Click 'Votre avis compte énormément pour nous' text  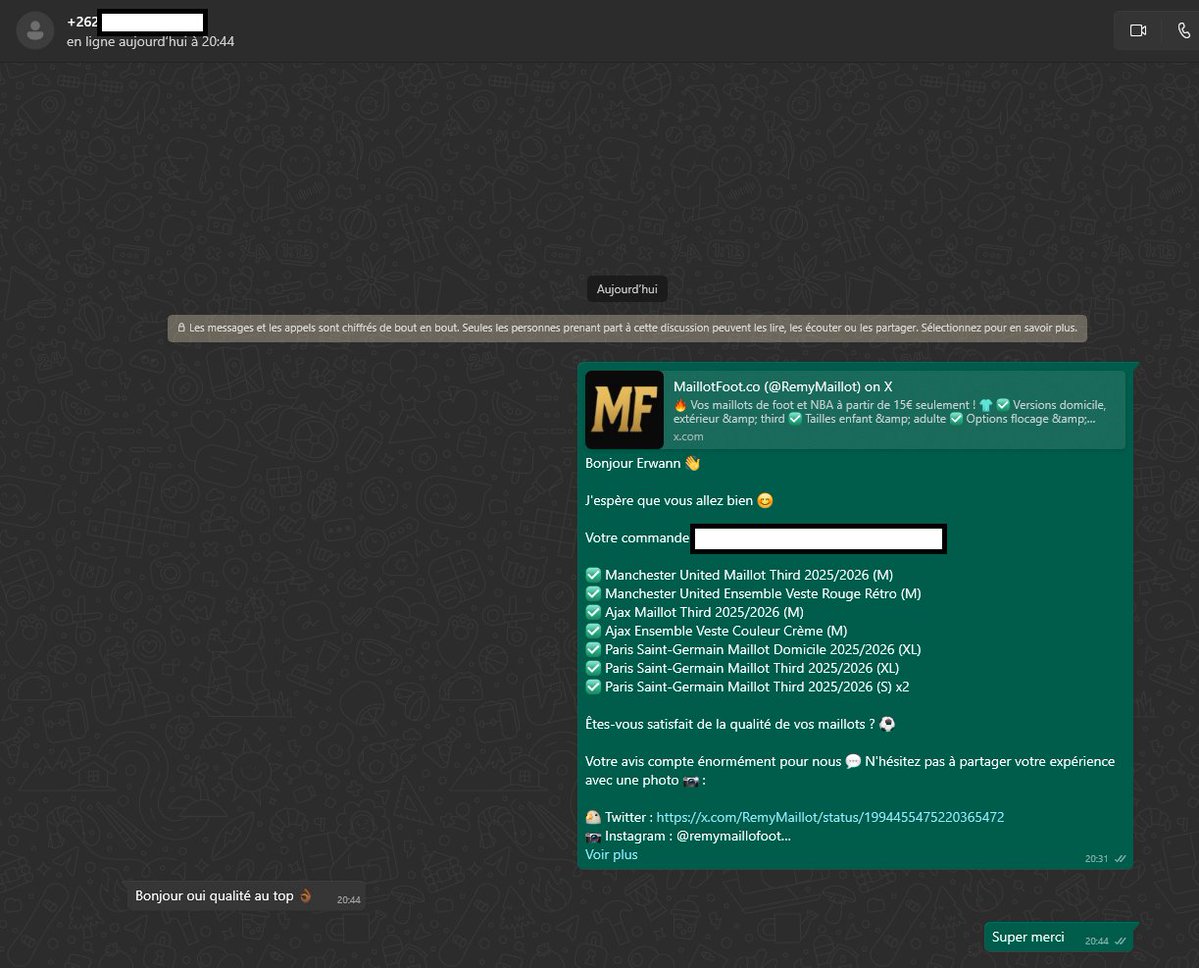(x=713, y=762)
